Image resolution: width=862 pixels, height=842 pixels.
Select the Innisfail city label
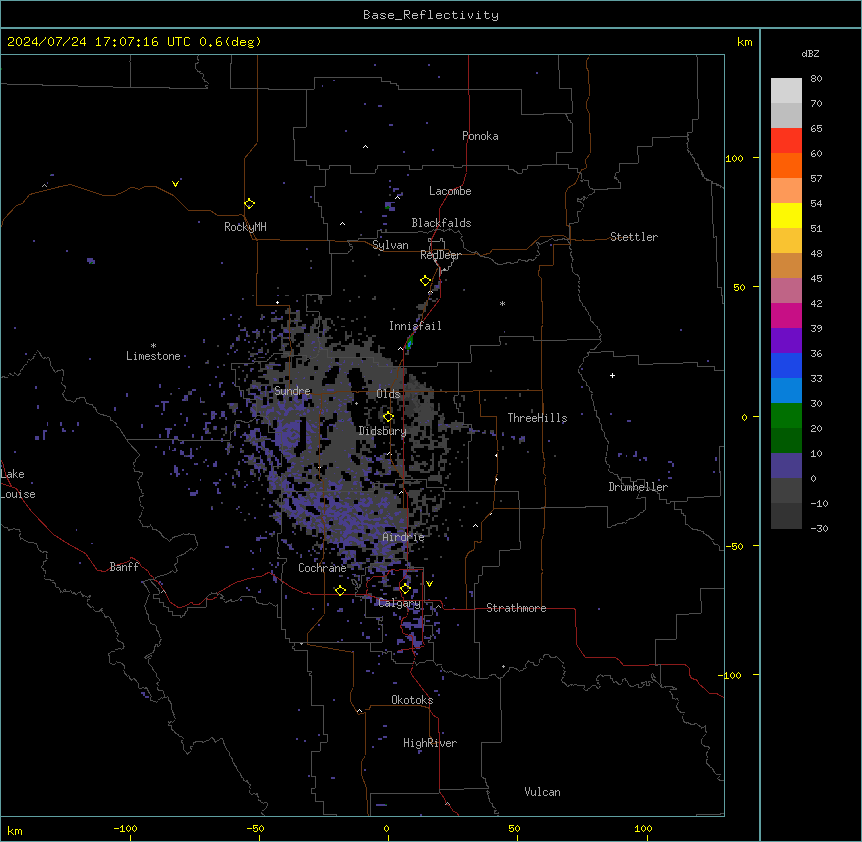click(x=415, y=326)
